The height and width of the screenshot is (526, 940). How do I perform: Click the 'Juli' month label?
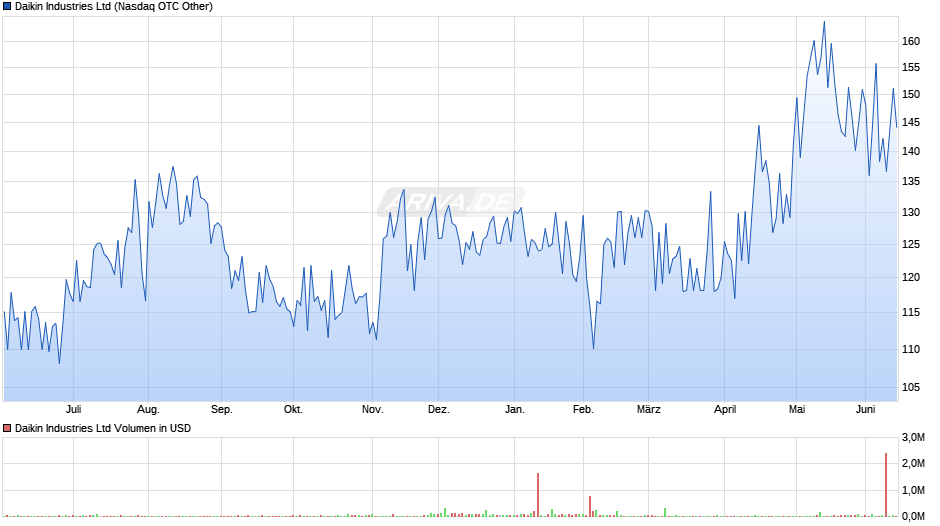[x=73, y=410]
